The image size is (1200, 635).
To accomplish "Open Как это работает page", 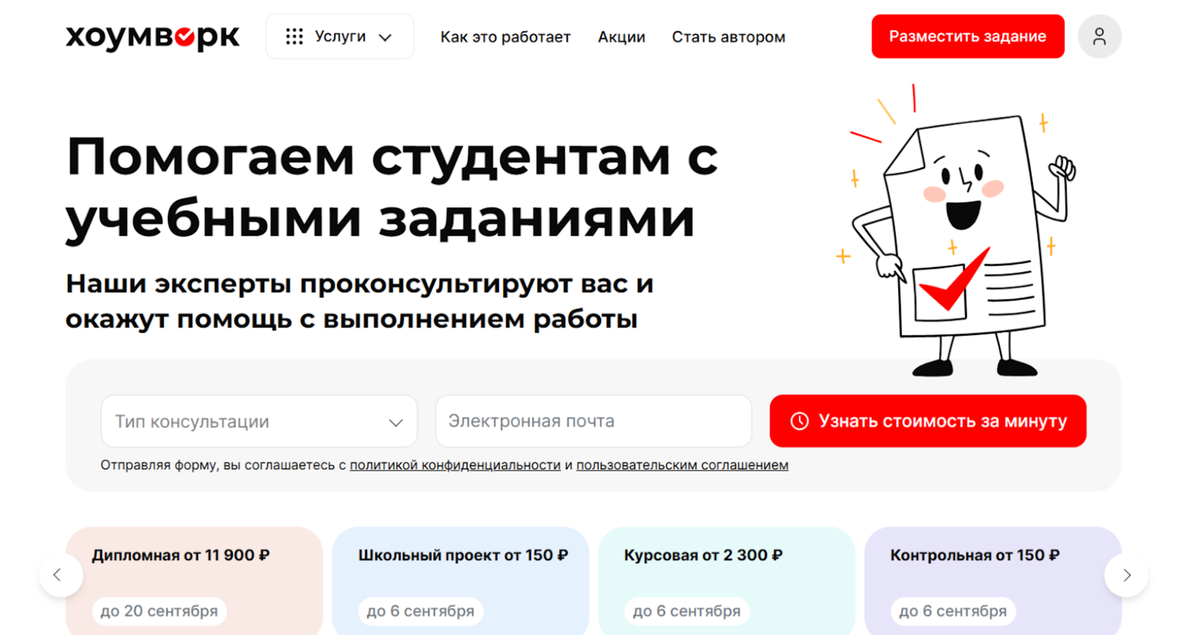I will coord(505,37).
